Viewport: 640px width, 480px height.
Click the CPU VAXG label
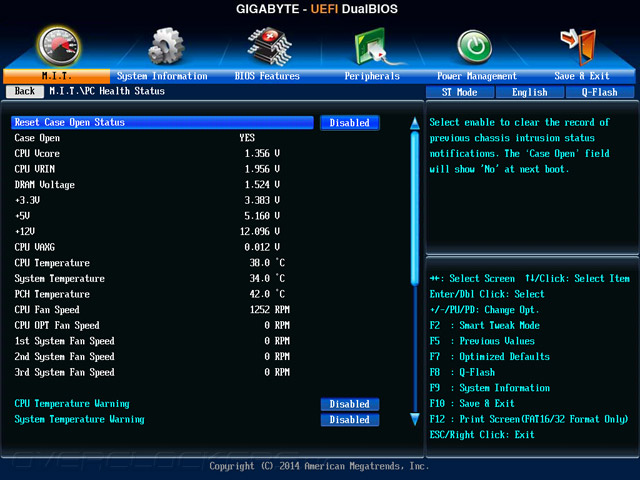click(x=35, y=247)
